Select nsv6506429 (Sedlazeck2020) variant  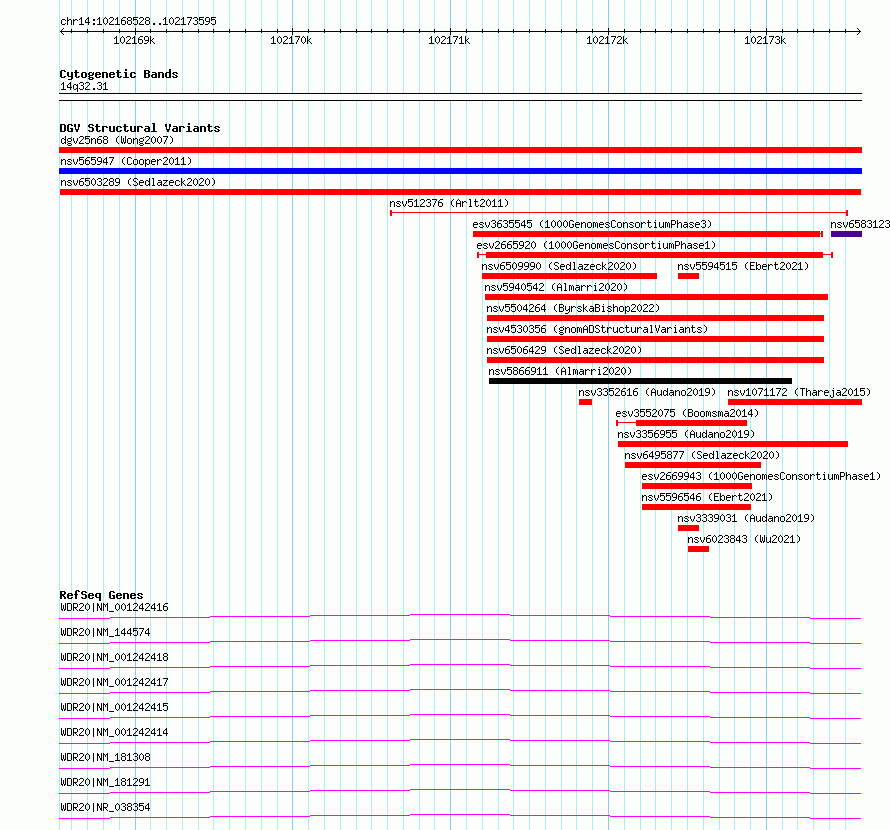(564, 350)
